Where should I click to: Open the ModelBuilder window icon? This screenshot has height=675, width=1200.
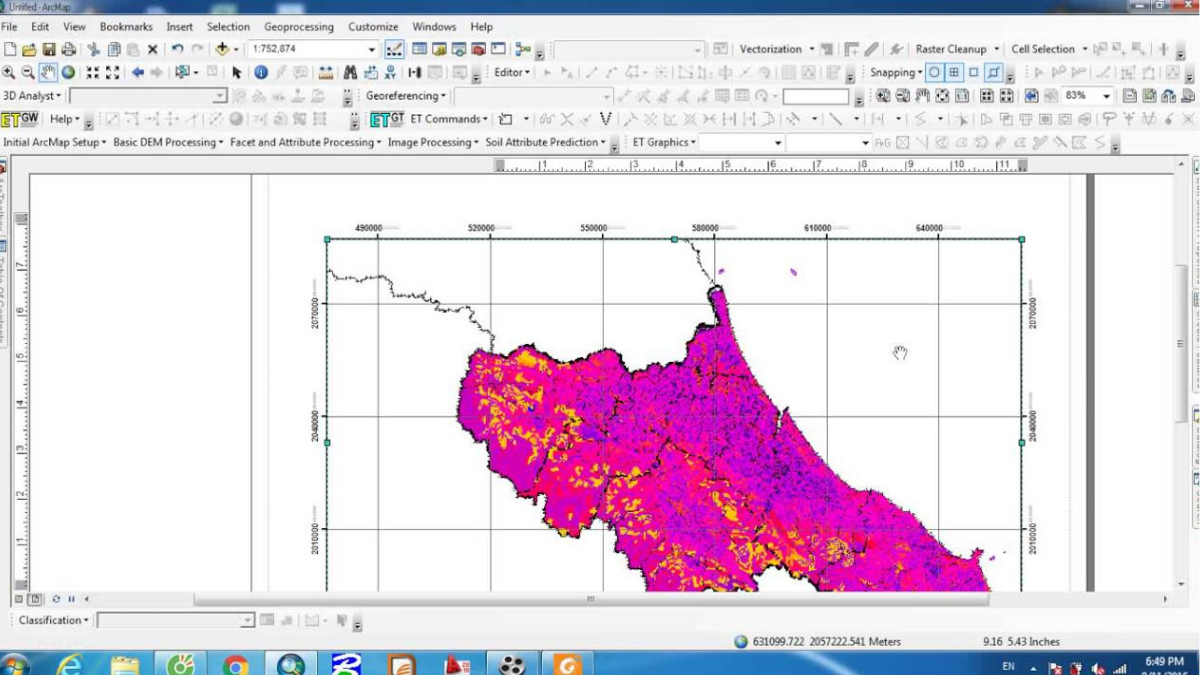[x=521, y=49]
